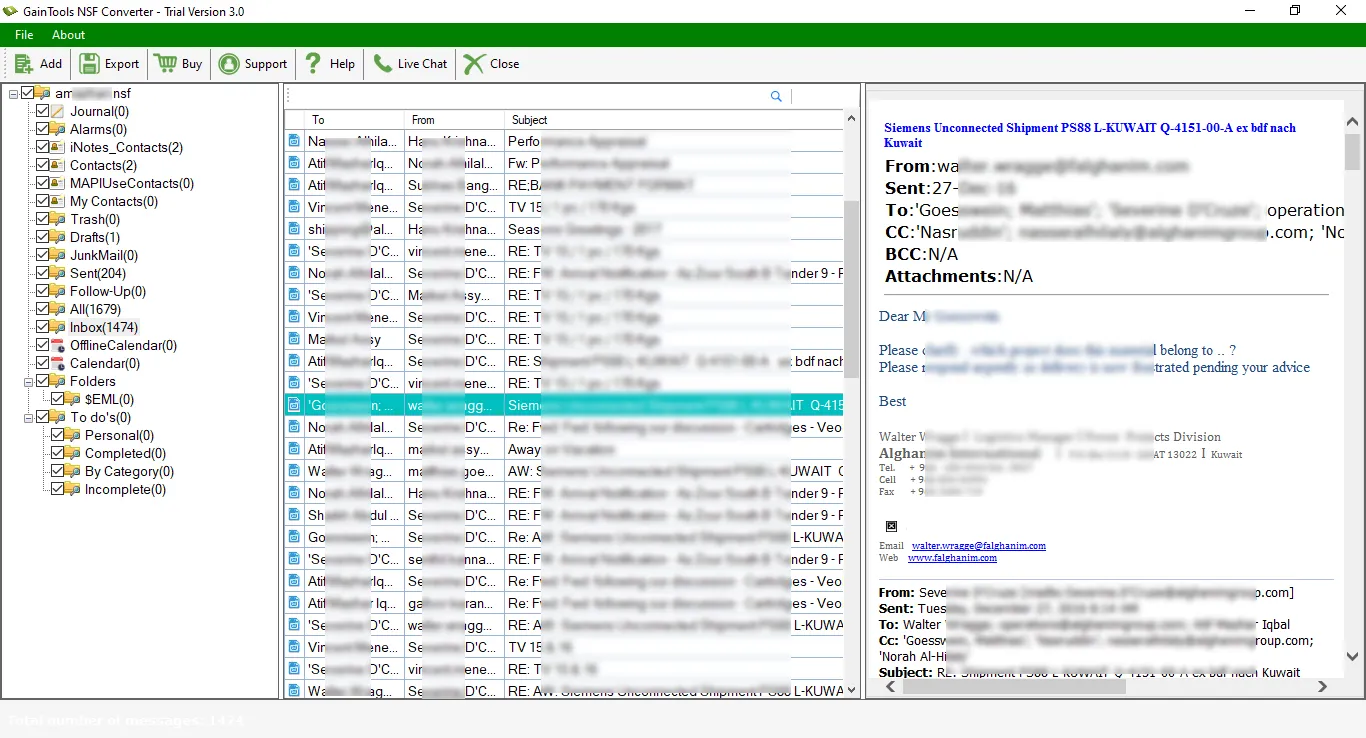1366x738 pixels.
Task: Sort list by From column
Action: click(x=454, y=119)
